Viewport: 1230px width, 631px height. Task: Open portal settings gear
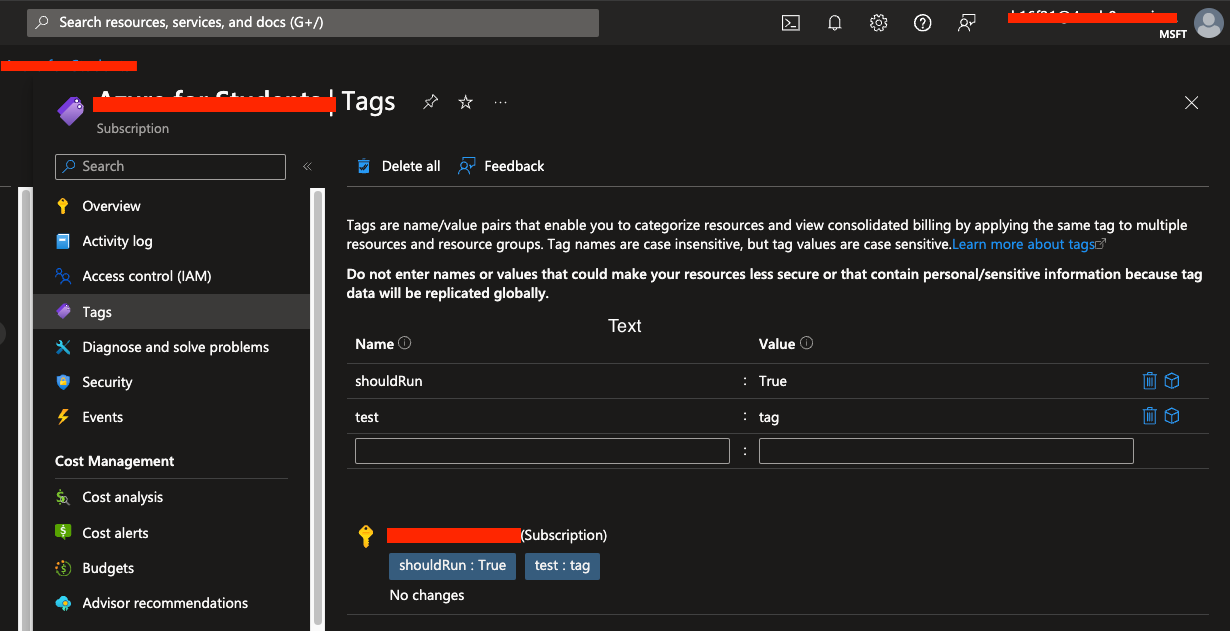pyautogui.click(x=878, y=23)
